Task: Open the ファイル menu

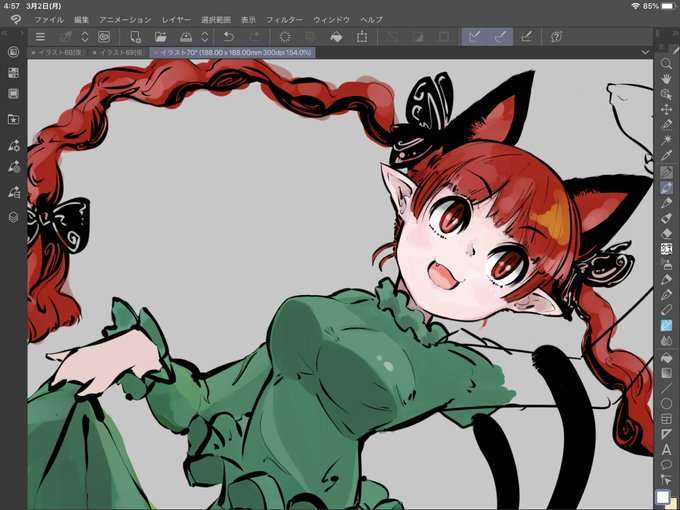Action: 49,20
